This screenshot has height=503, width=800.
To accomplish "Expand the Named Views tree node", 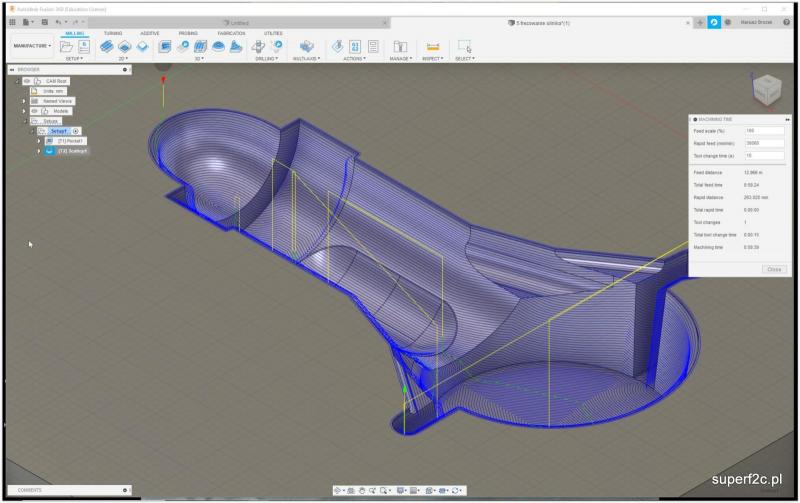I will pyautogui.click(x=24, y=101).
